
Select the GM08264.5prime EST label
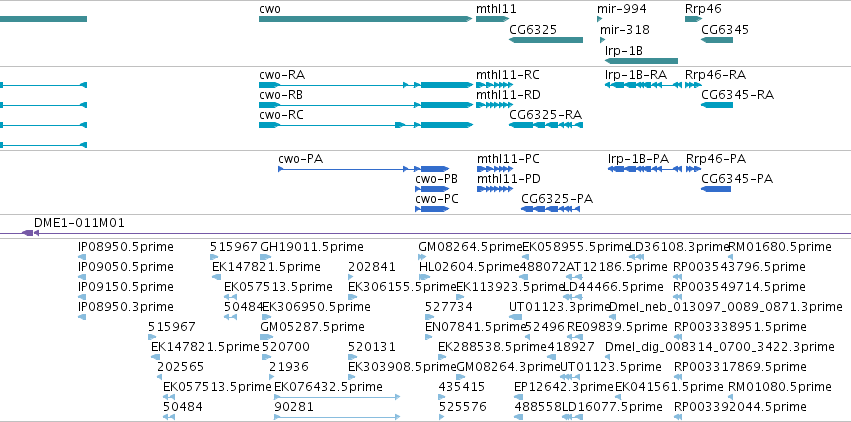coord(469,247)
